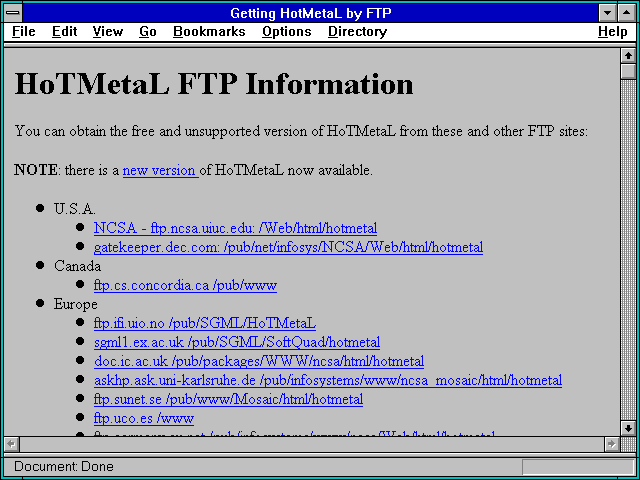Viewport: 640px width, 480px height.
Task: Open the askhp.ask.uni-karlsruhe.de link
Action: pos(328,380)
